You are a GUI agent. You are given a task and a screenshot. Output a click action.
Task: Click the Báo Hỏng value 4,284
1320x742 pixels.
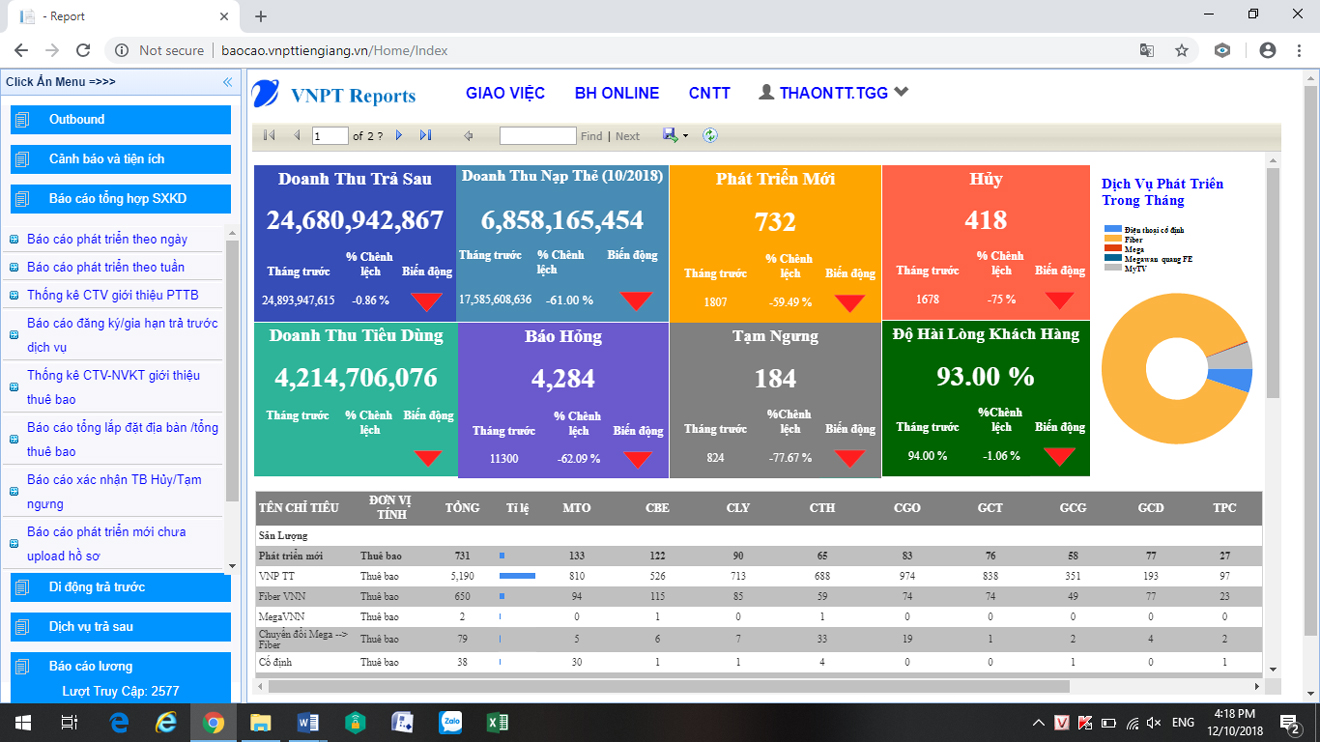[563, 379]
